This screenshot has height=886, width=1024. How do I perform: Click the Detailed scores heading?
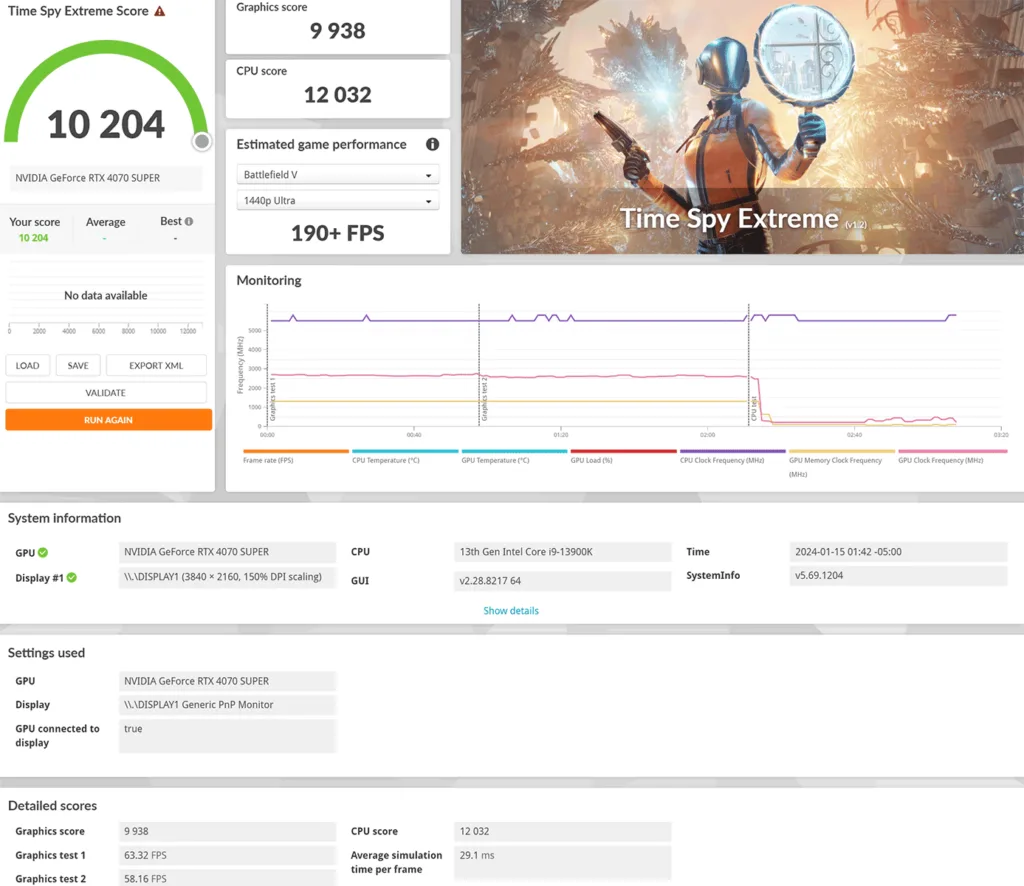tap(52, 806)
